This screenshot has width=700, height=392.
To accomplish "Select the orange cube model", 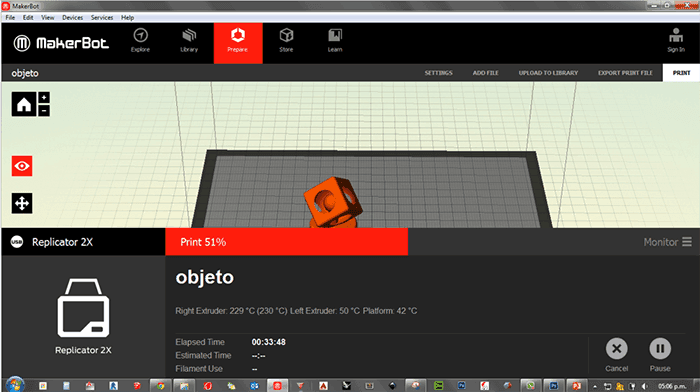I will pyautogui.click(x=333, y=202).
